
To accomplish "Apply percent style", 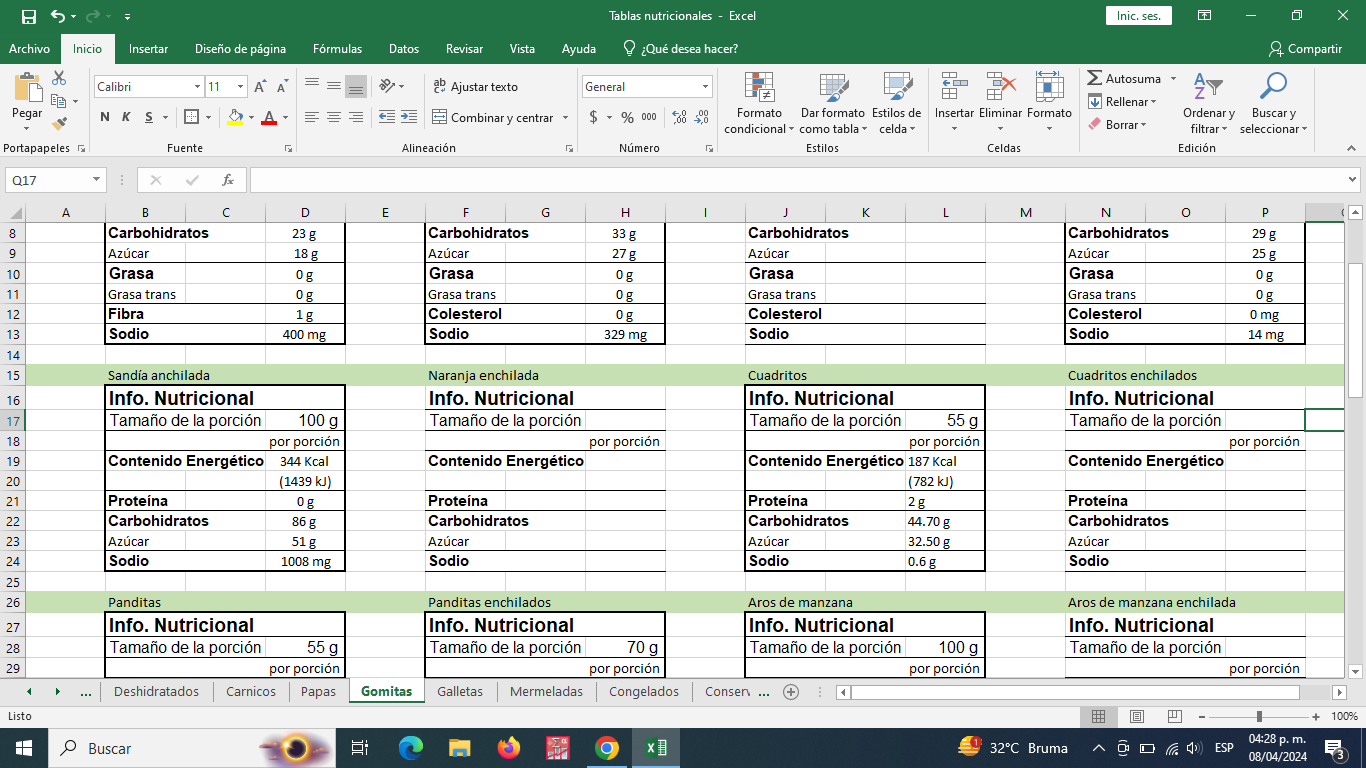I will [x=627, y=117].
